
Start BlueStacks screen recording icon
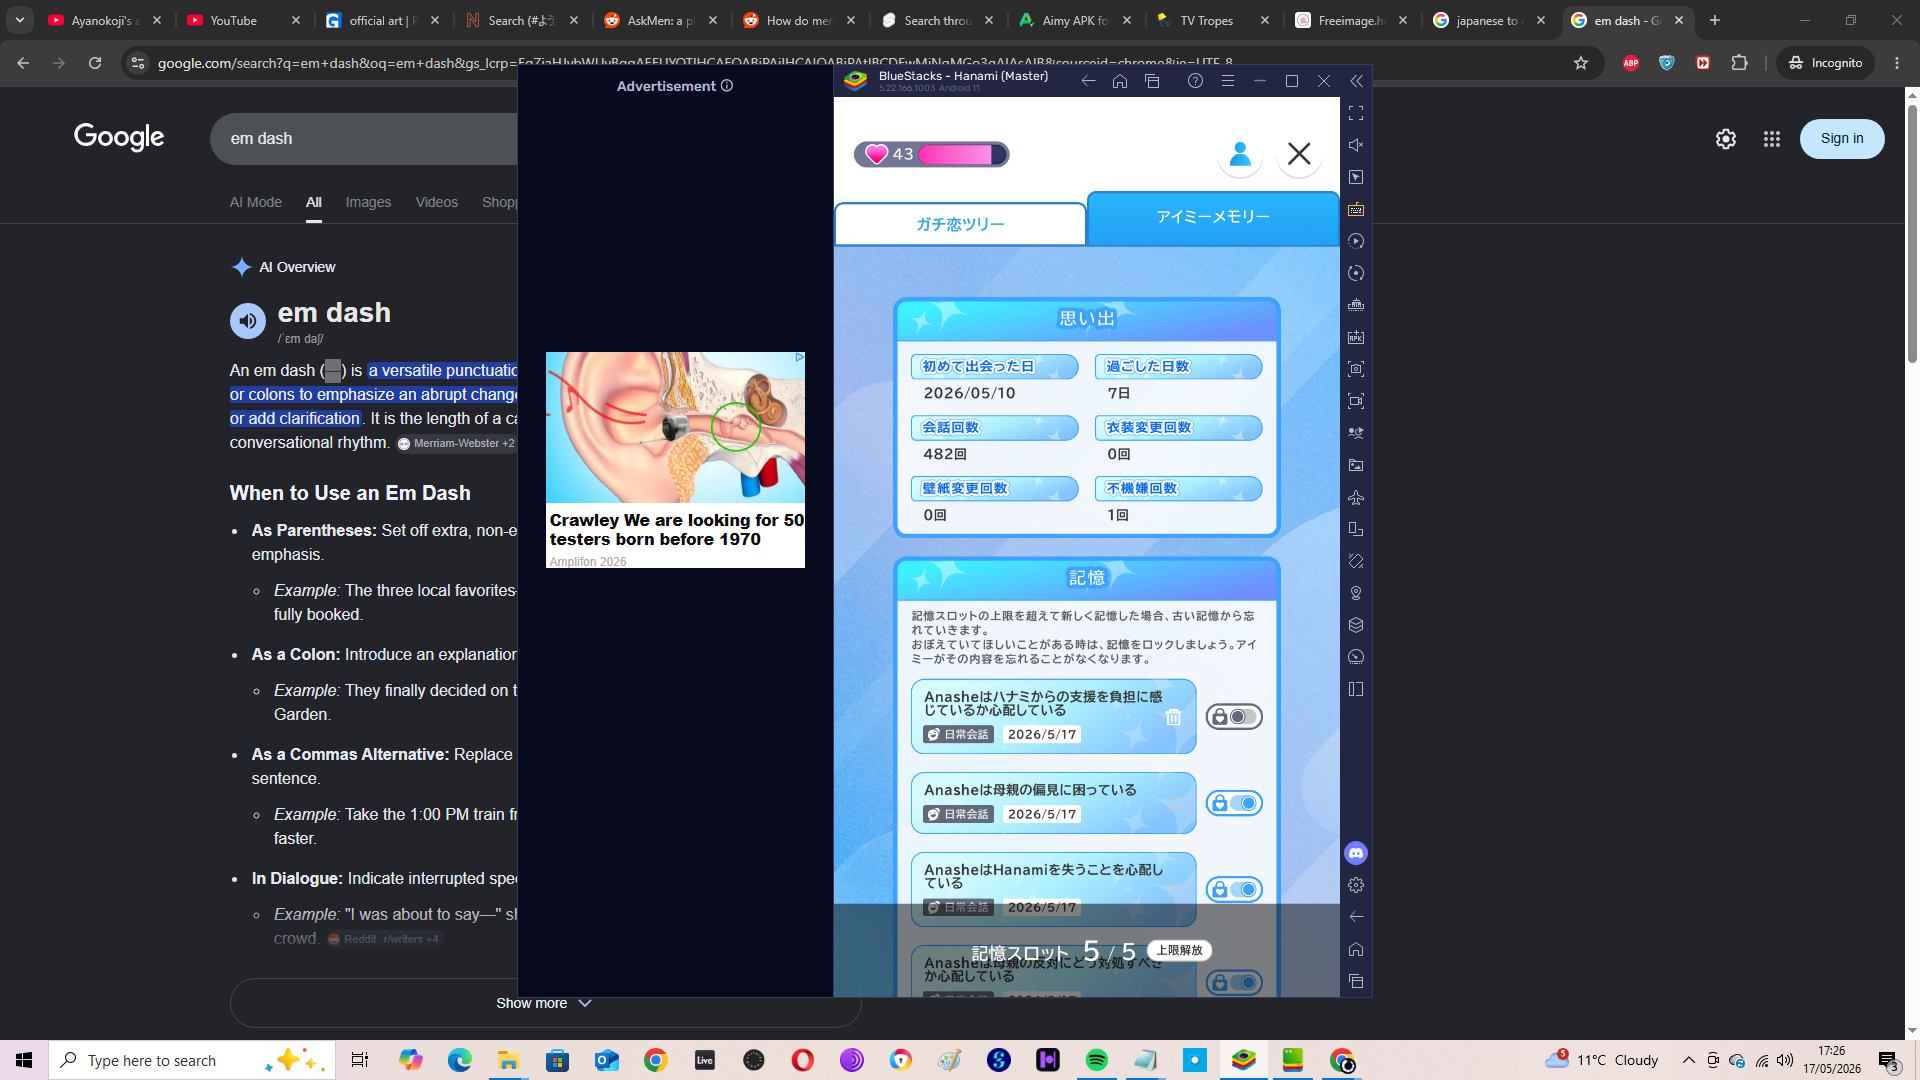(x=1356, y=401)
